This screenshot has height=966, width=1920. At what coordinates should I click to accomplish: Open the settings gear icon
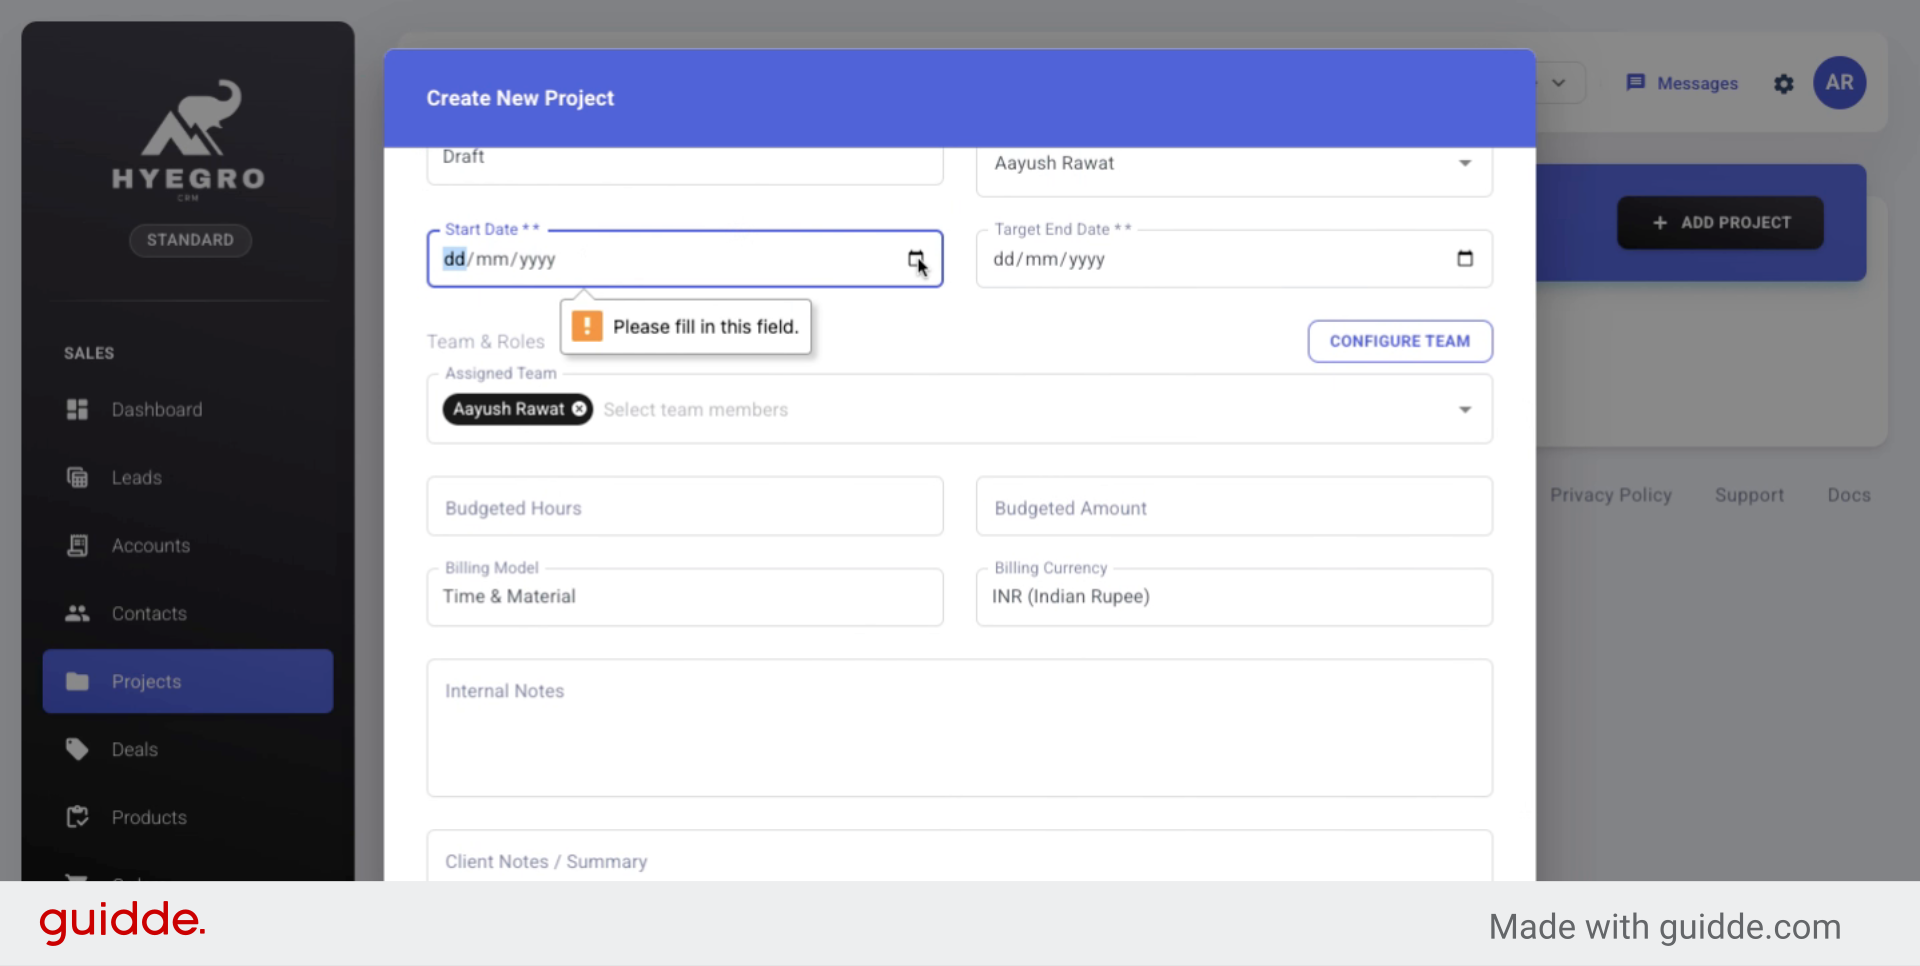point(1784,84)
